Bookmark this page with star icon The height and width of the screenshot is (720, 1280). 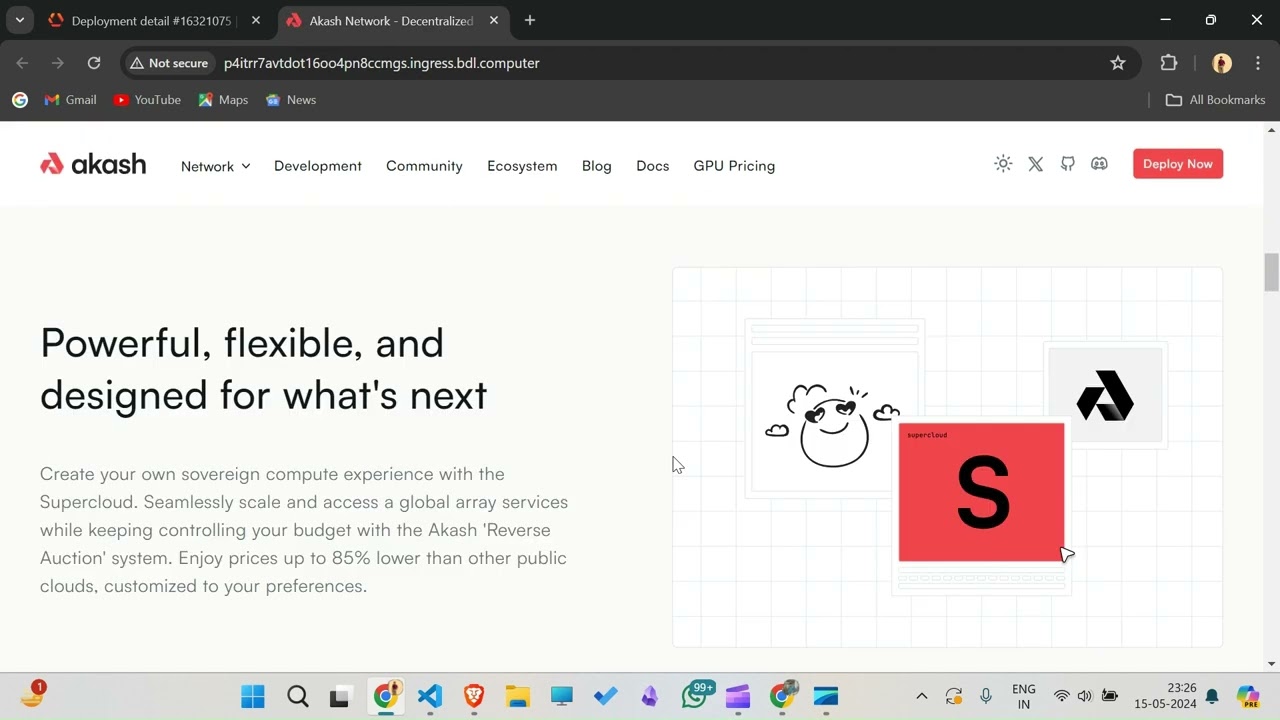pyautogui.click(x=1118, y=63)
